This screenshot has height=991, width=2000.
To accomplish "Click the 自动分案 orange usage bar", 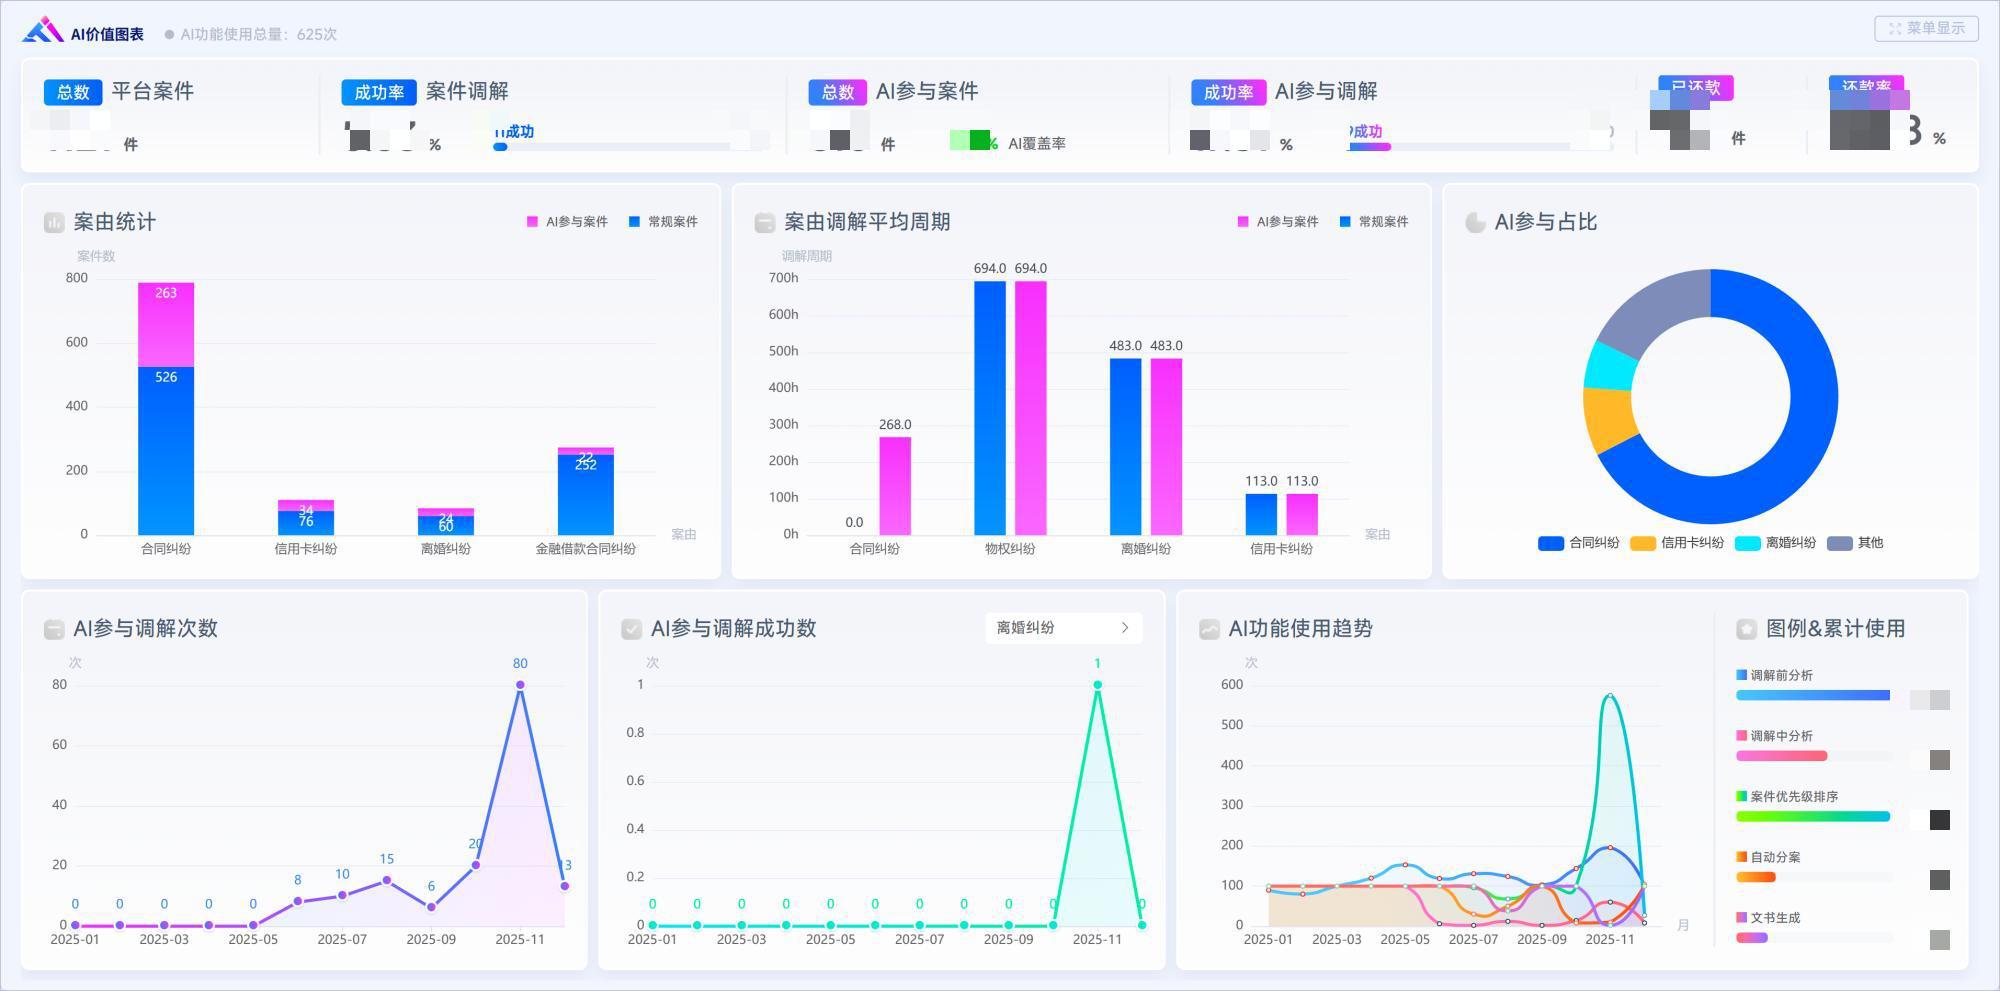I will pos(1756,878).
